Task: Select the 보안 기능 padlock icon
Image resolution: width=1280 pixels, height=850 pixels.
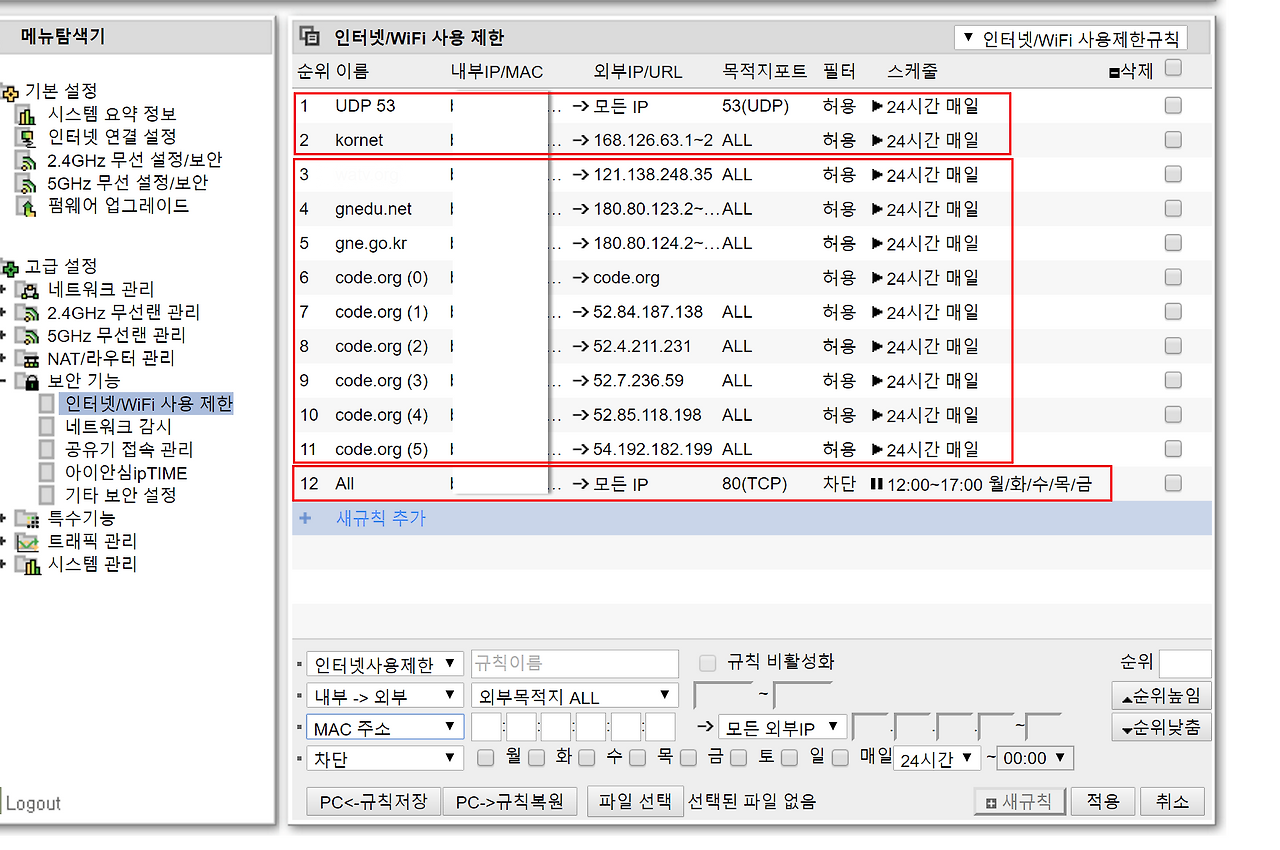Action: [x=33, y=382]
